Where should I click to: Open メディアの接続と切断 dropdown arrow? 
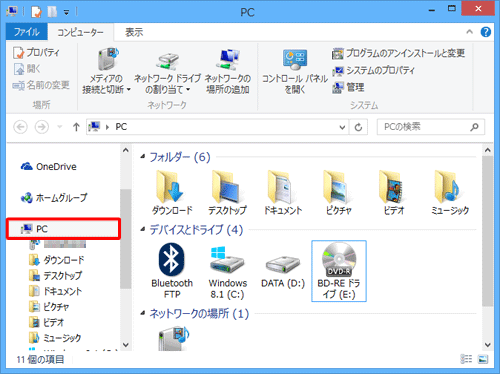tap(129, 90)
